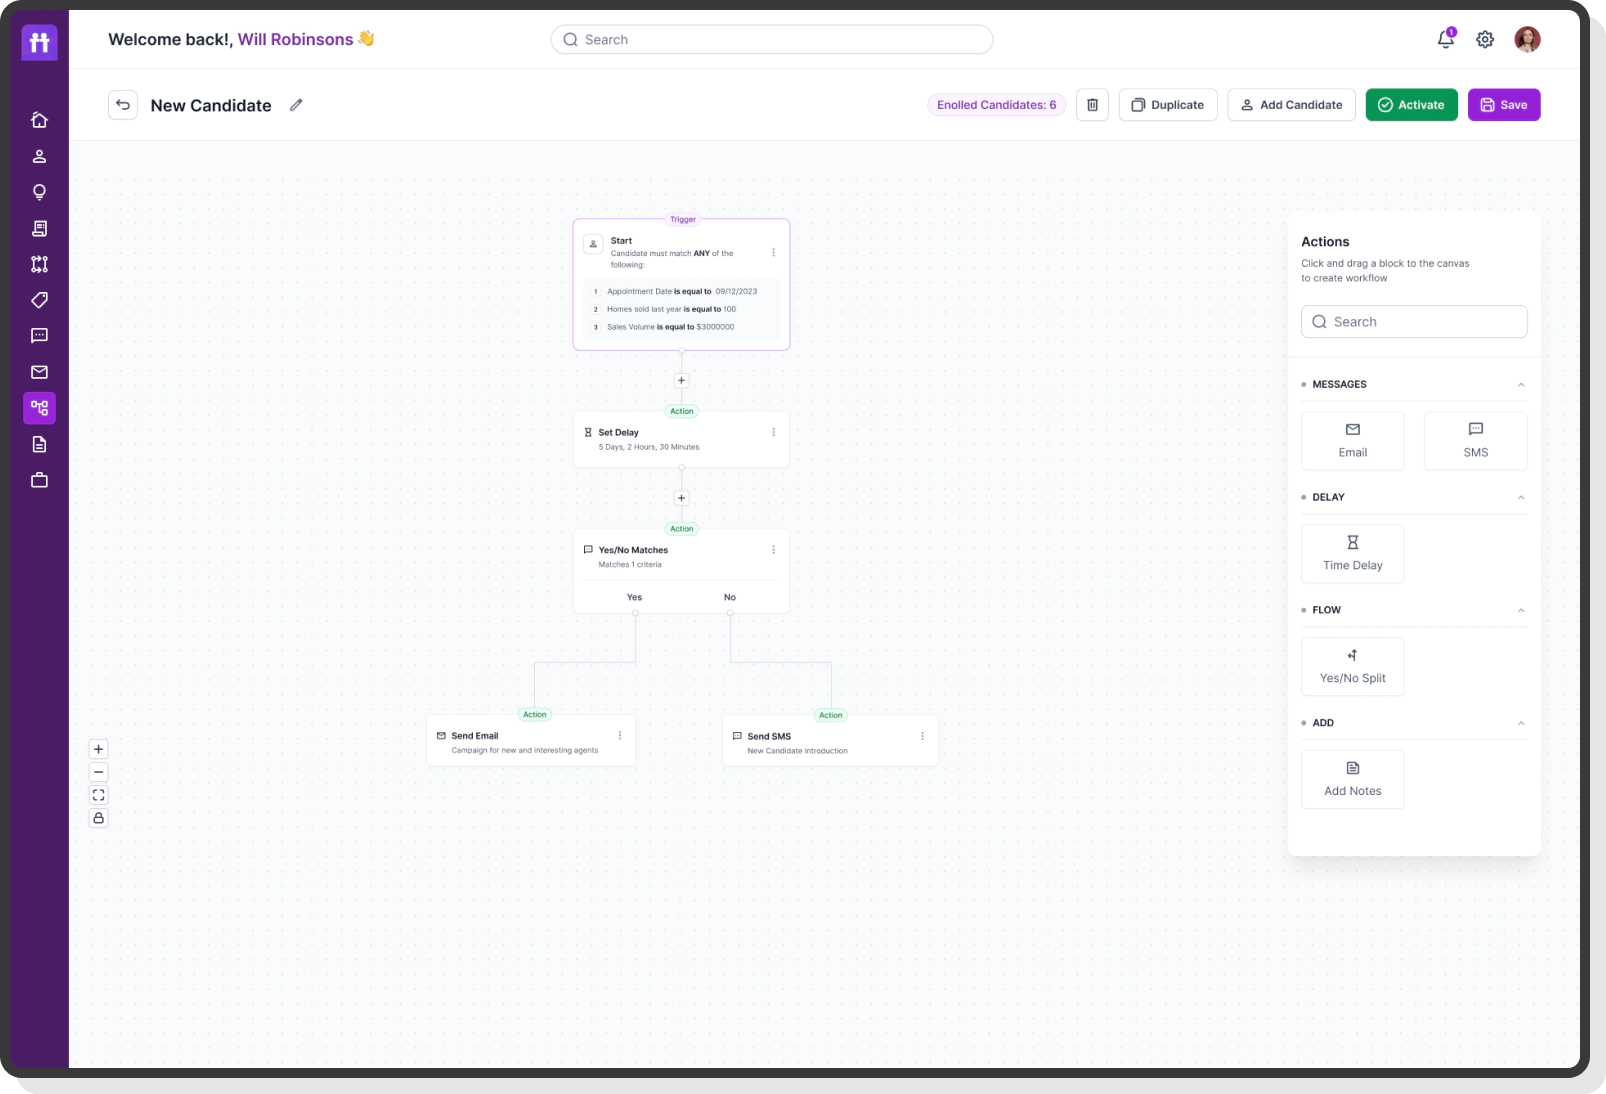This screenshot has width=1606, height=1094.
Task: Select the Yes/No Split action block
Action: pos(1352,667)
